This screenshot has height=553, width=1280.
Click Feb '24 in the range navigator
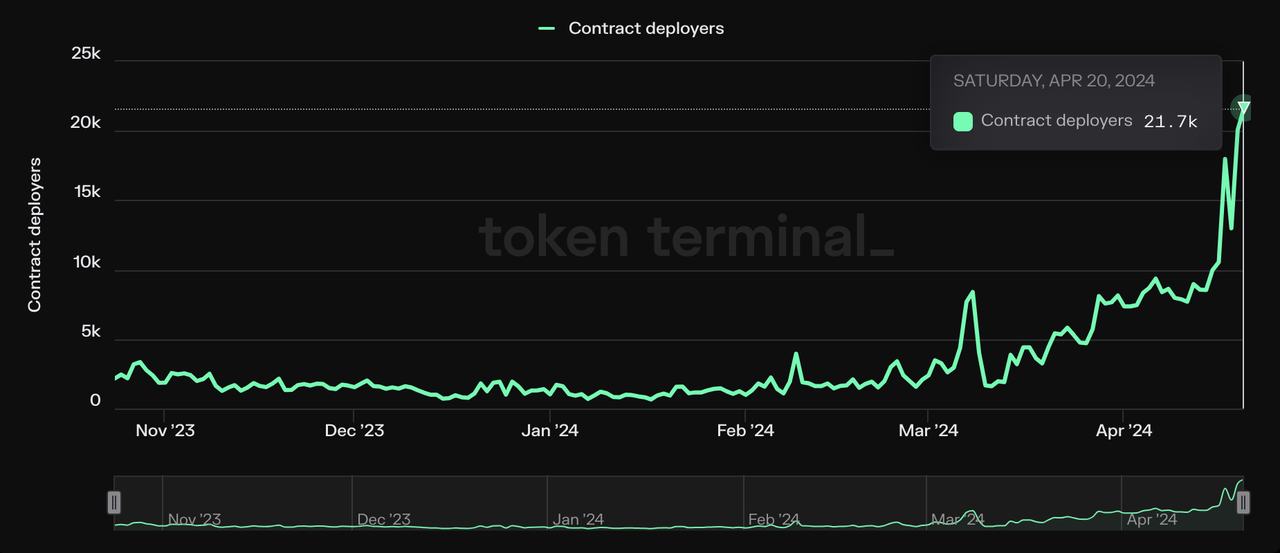775,519
